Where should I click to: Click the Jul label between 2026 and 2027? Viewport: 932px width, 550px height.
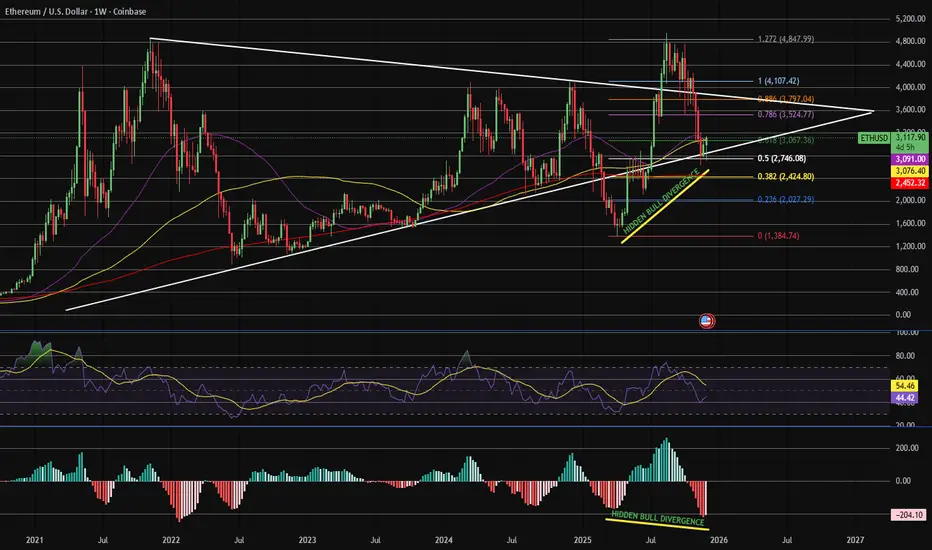[787, 540]
